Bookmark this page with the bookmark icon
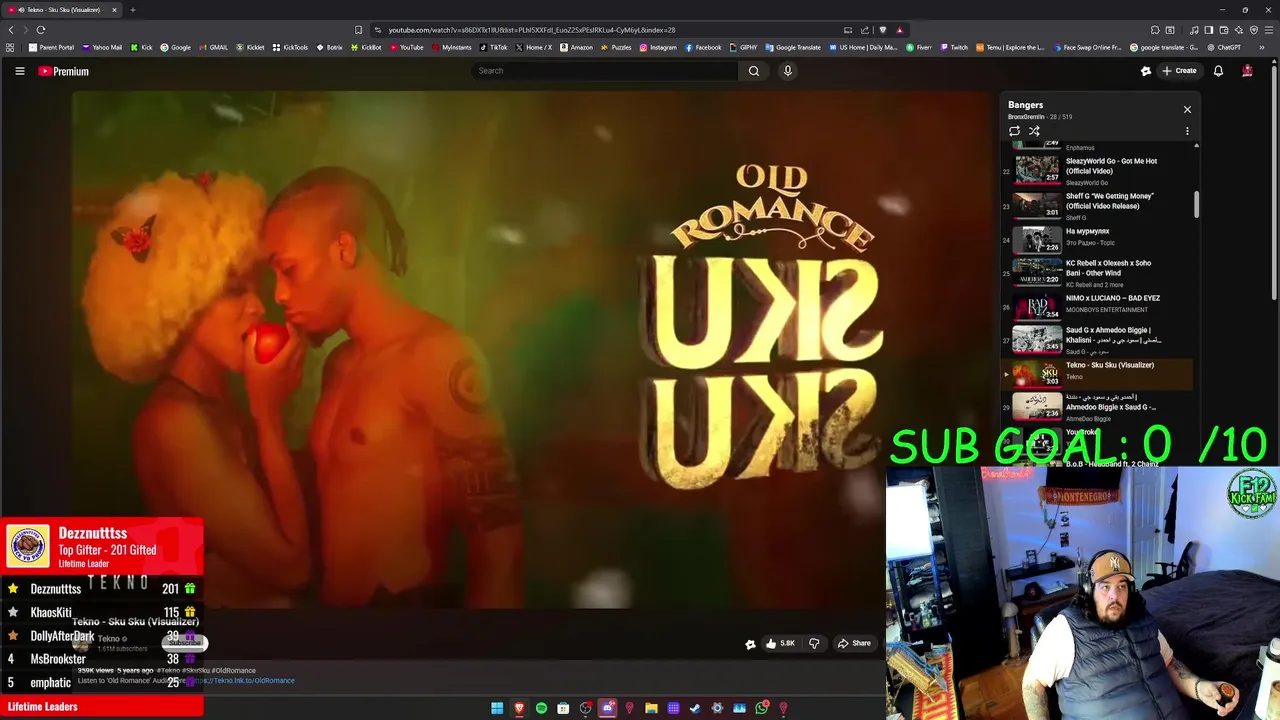Viewport: 1280px width, 720px height. [x=358, y=30]
